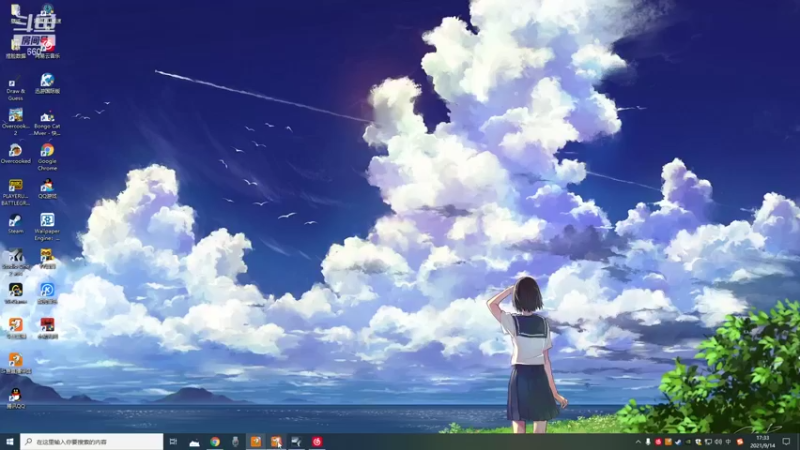Launch Steam from the desktop shortcut

(x=15, y=224)
